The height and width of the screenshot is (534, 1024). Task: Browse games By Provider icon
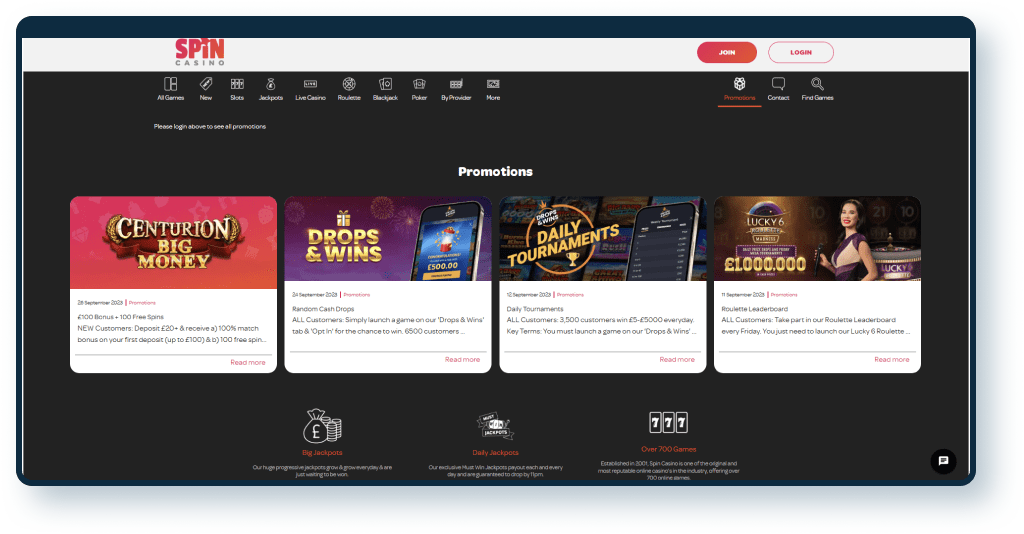(x=456, y=84)
